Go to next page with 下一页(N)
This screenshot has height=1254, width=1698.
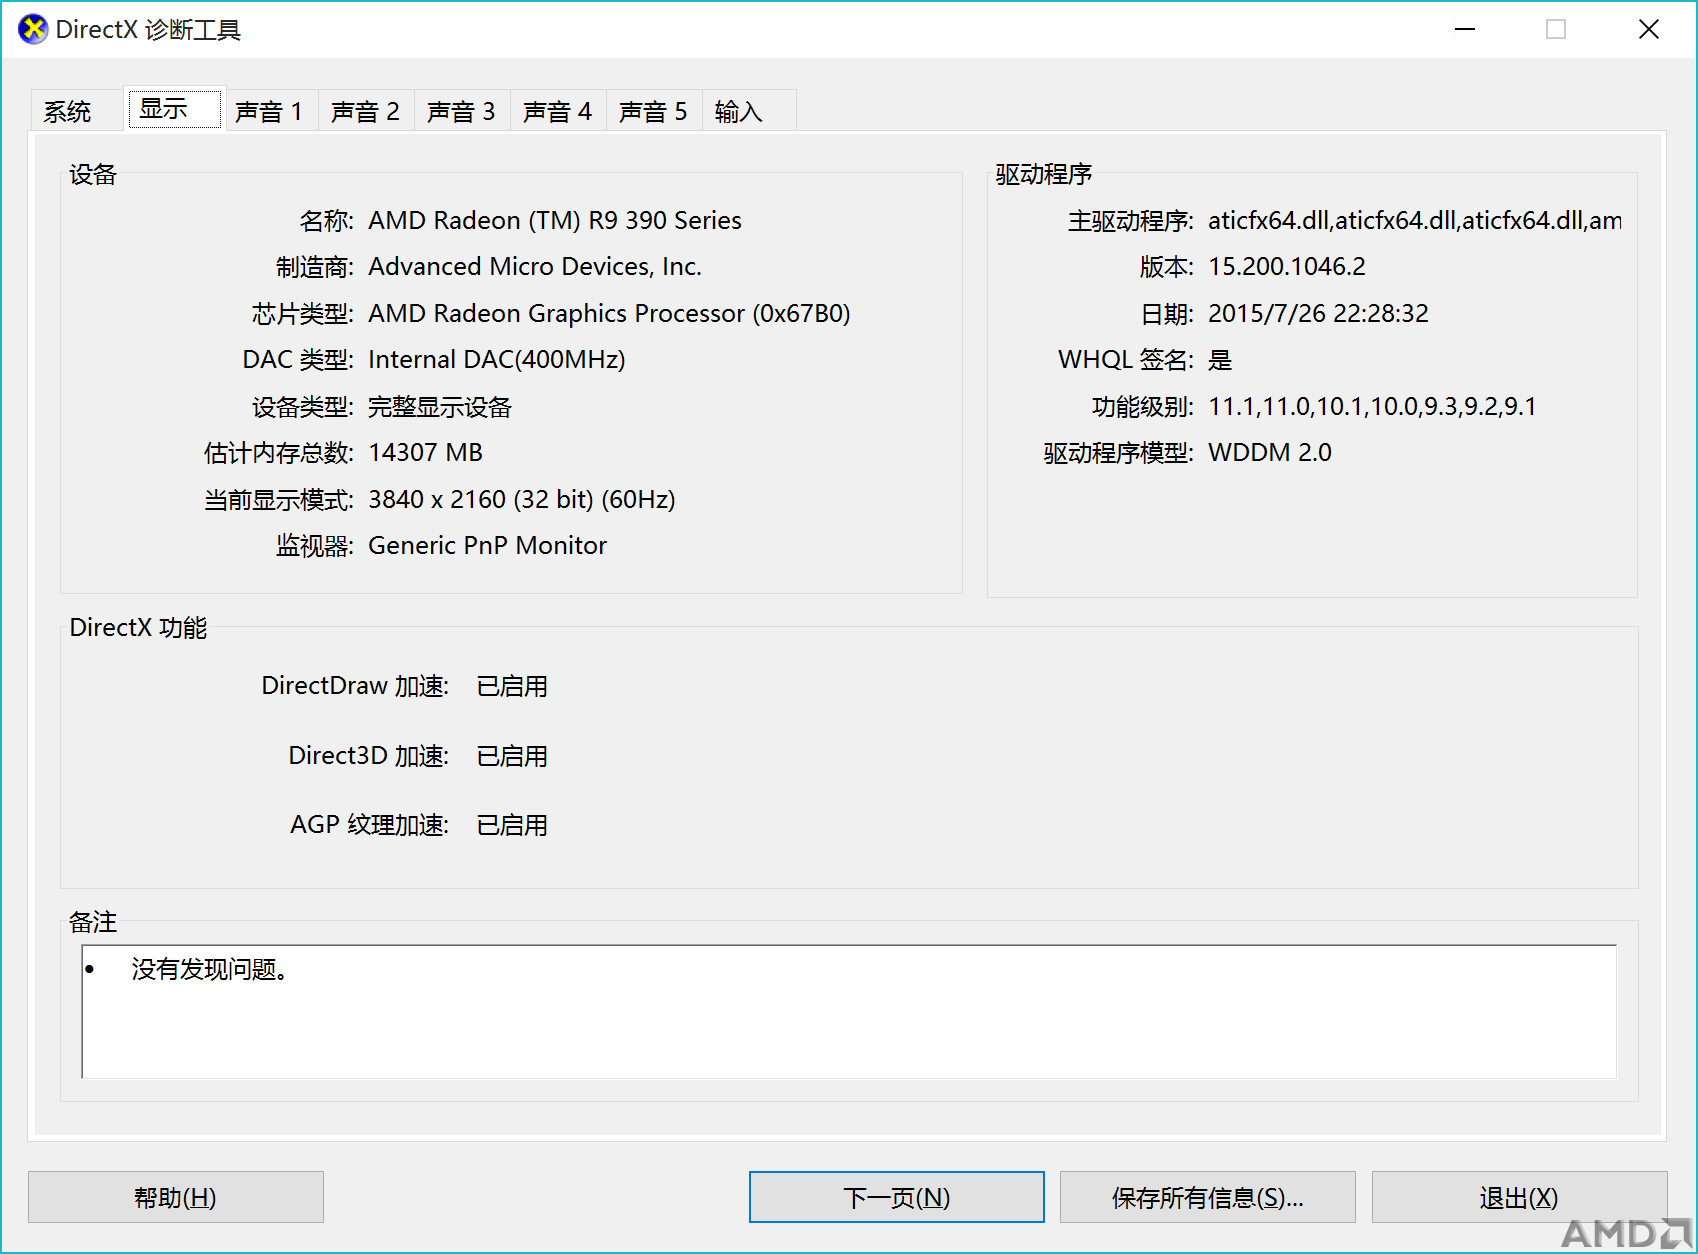(x=897, y=1197)
